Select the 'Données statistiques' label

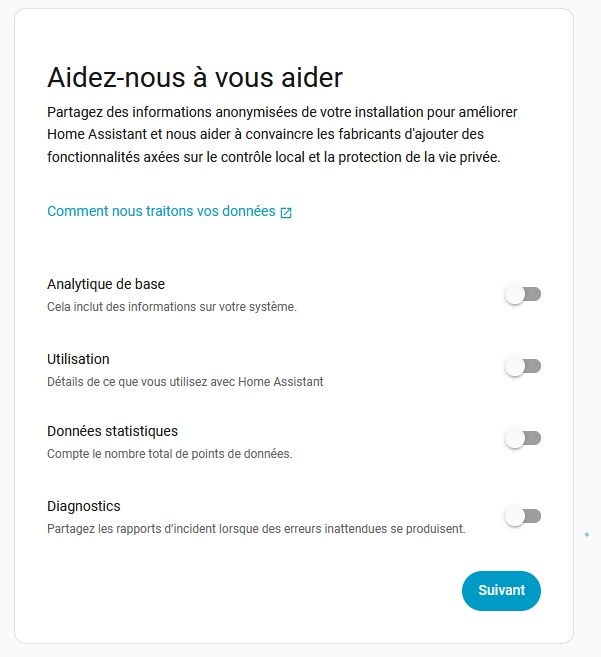coord(112,431)
